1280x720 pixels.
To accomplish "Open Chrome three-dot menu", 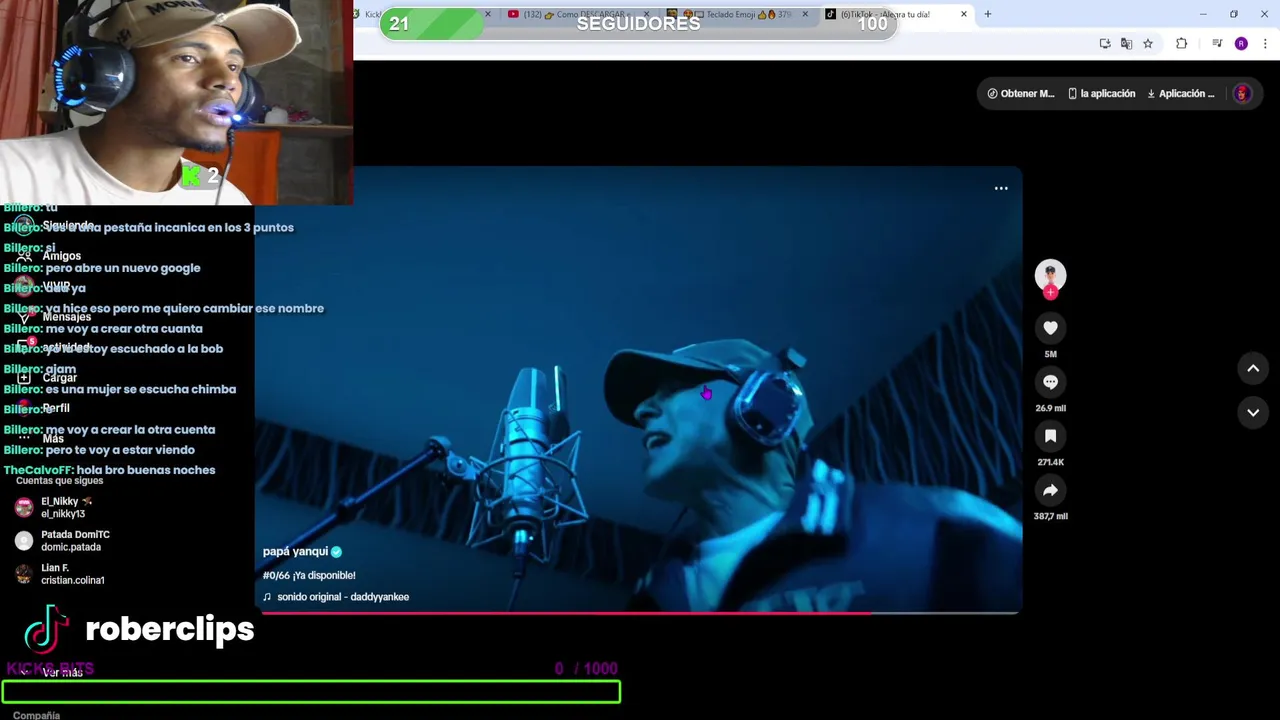I will 1265,44.
